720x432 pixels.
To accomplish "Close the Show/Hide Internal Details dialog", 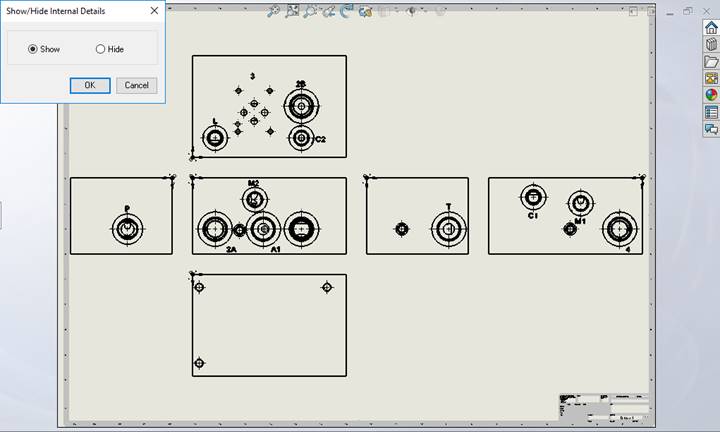I will tap(154, 11).
